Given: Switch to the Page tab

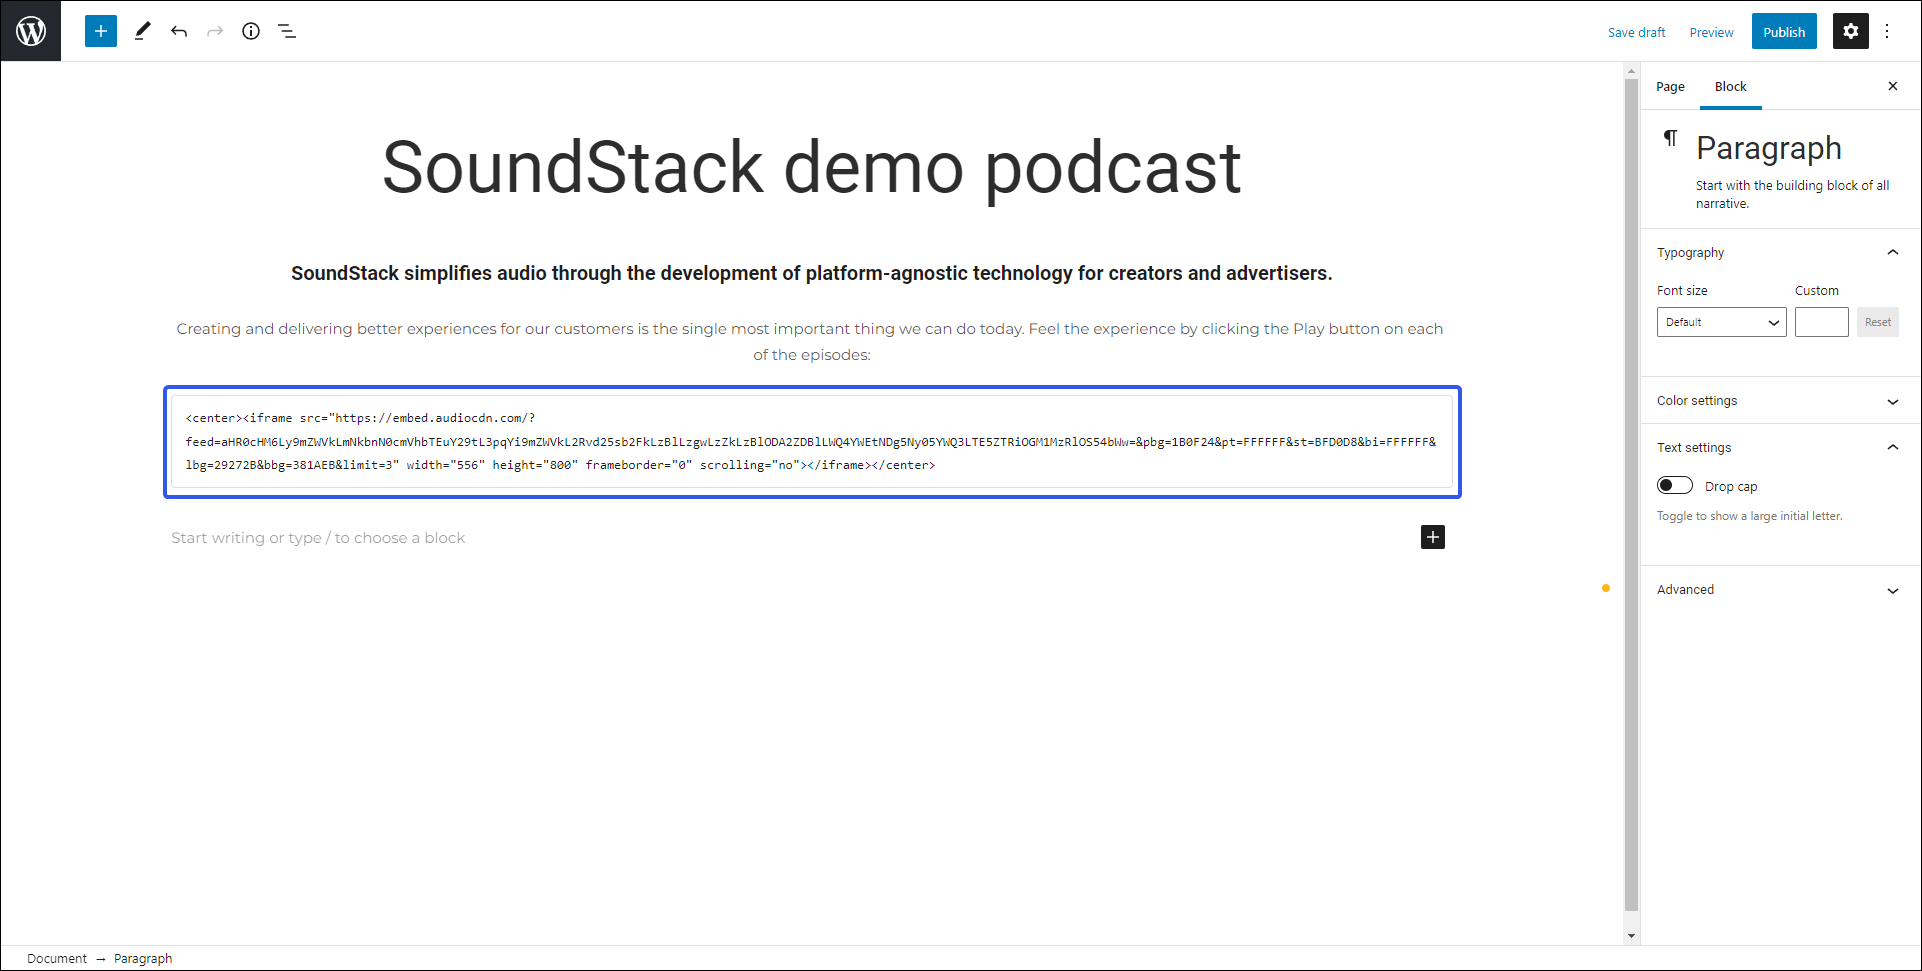Looking at the screenshot, I should point(1670,87).
